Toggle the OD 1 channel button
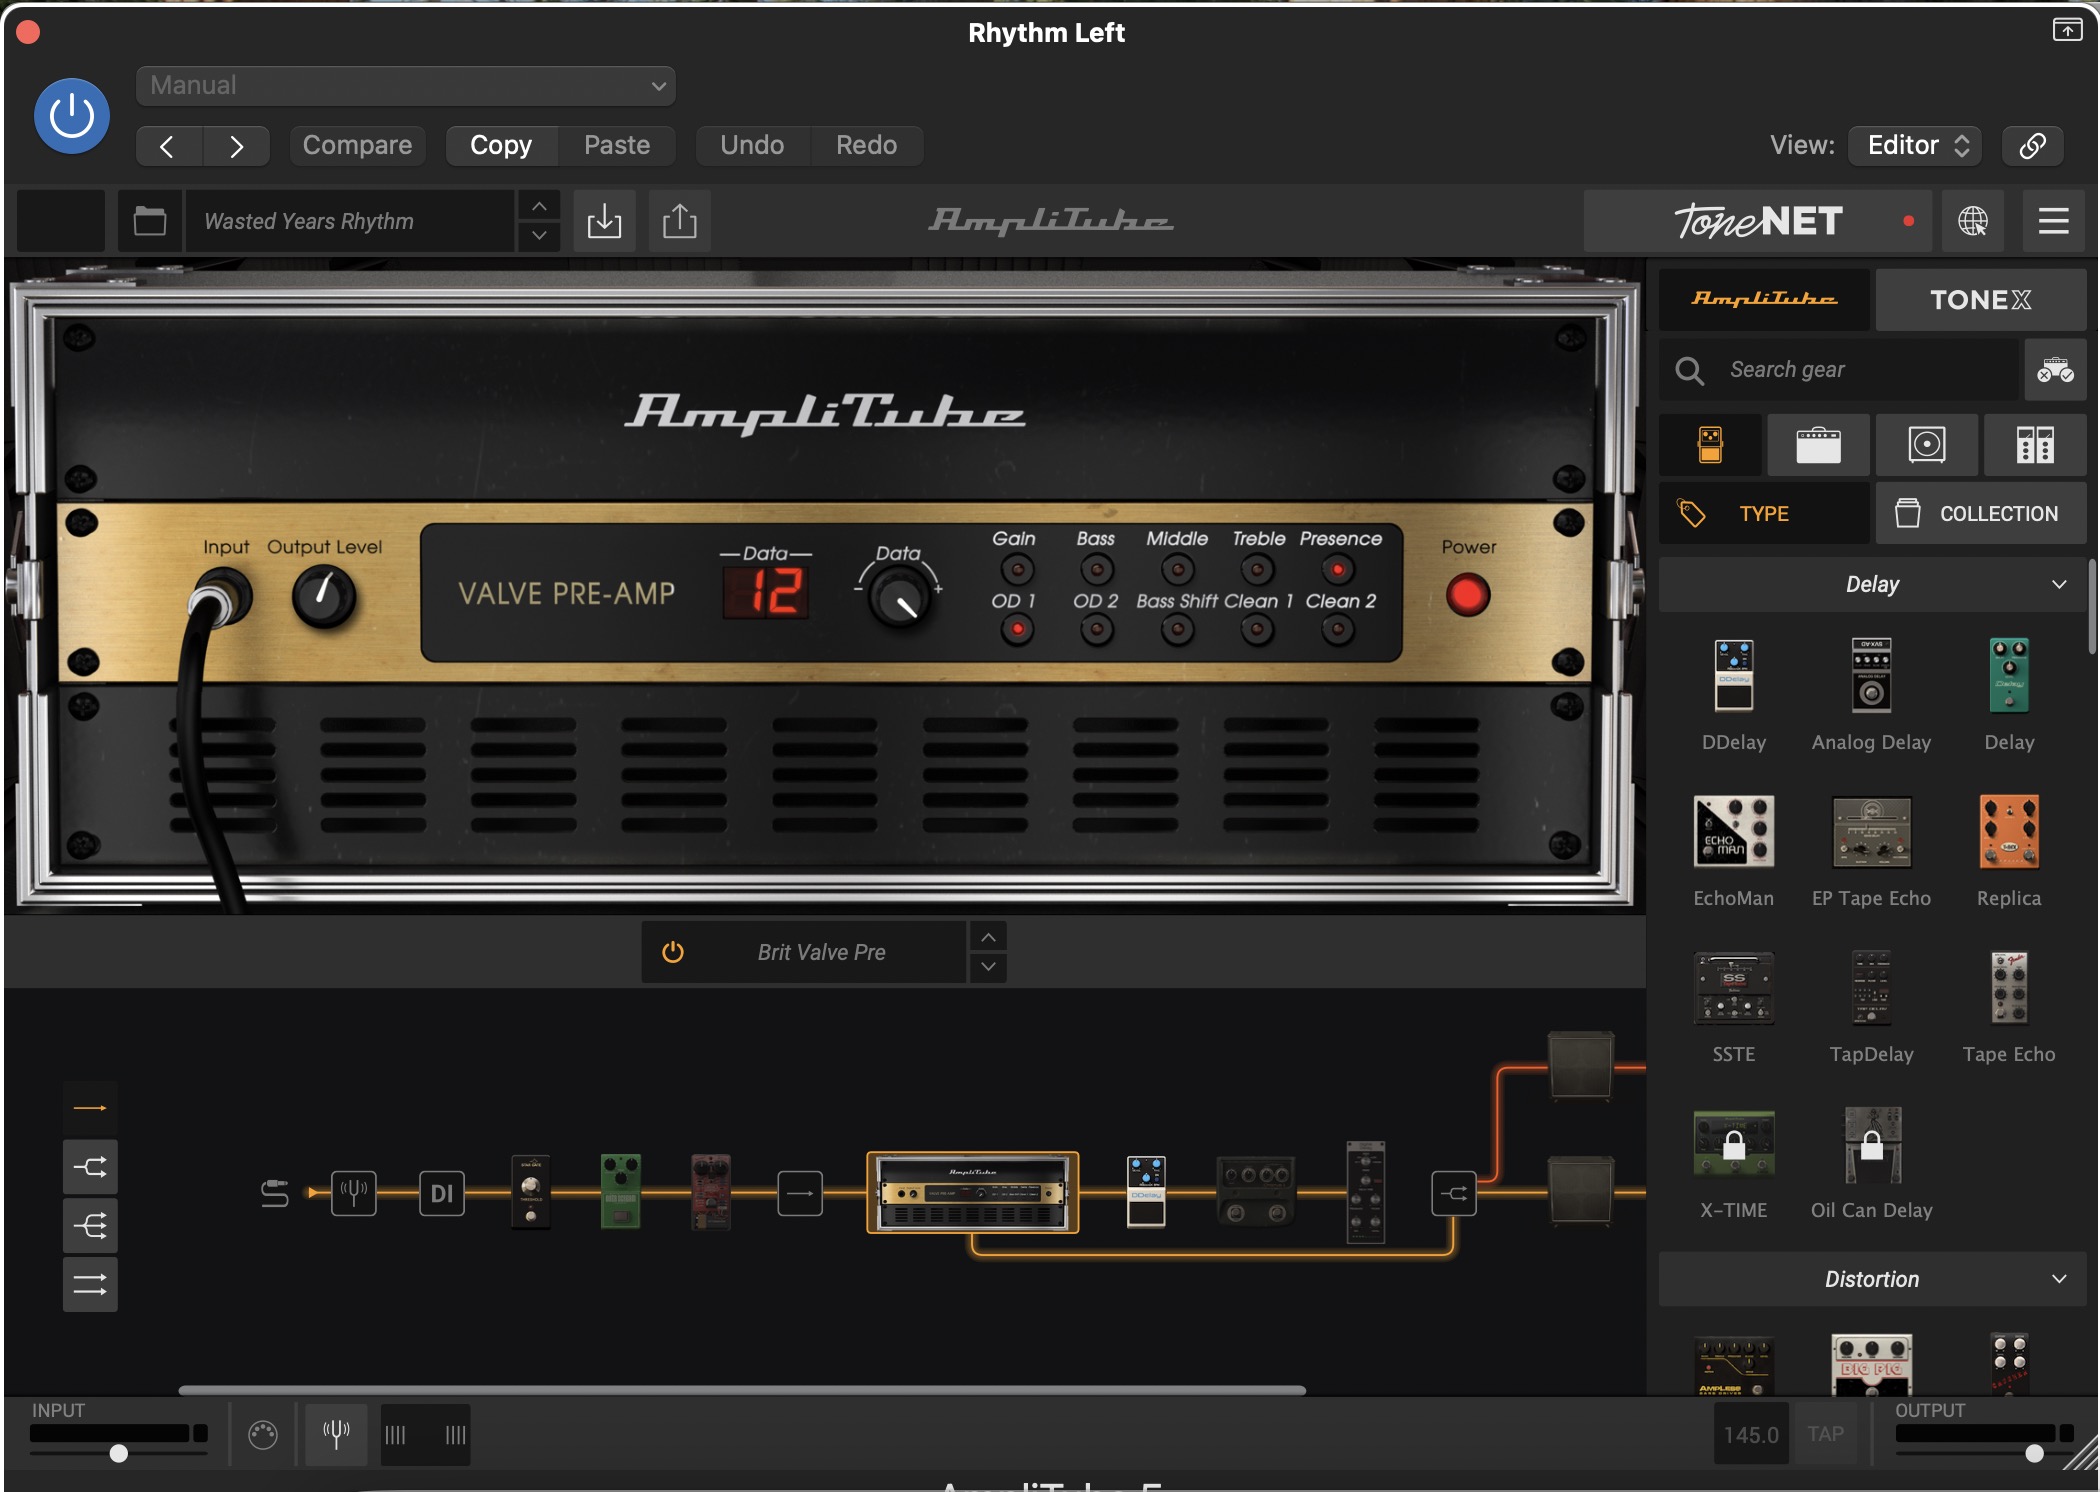2100x1492 pixels. click(x=1018, y=630)
